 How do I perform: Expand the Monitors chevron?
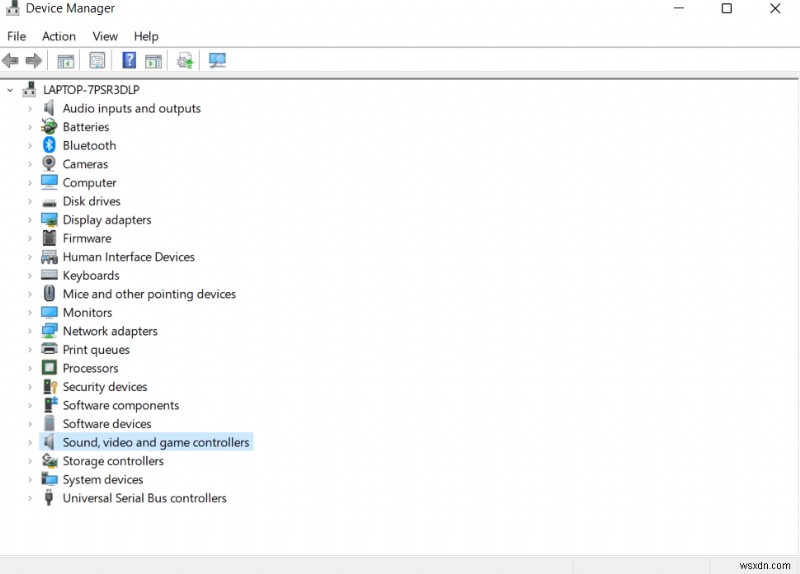(30, 312)
